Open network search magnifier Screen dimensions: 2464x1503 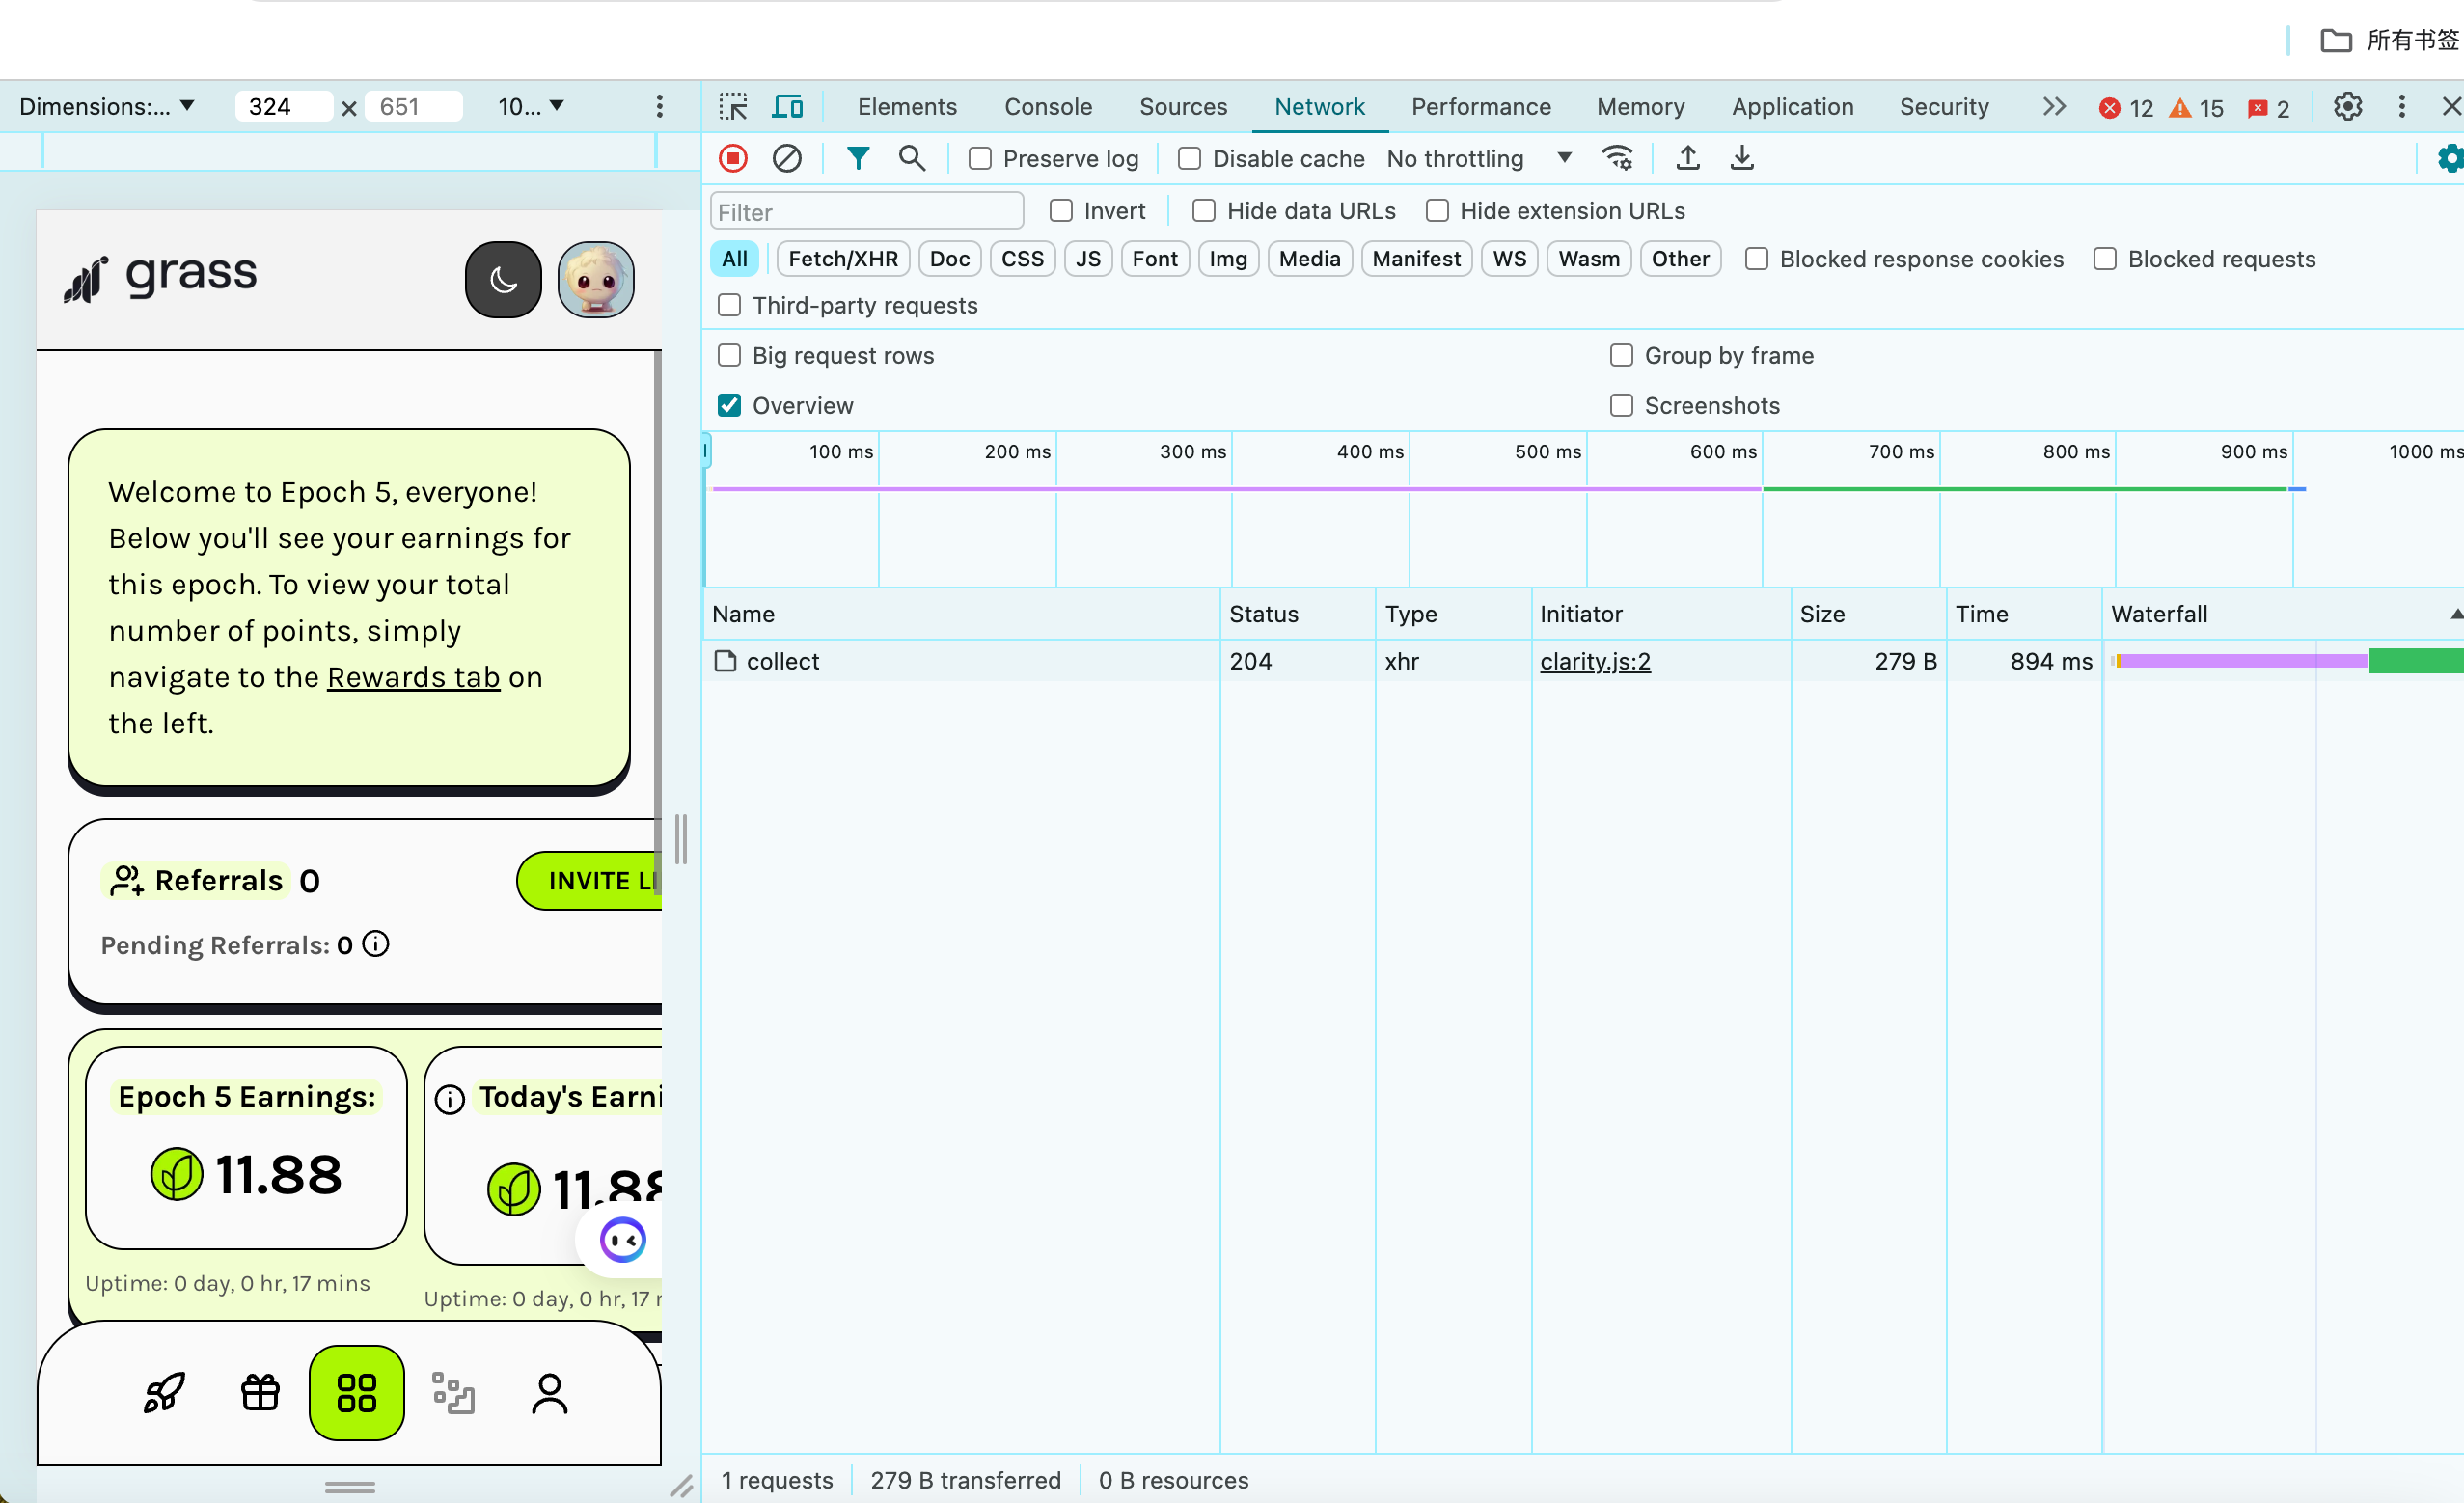point(911,158)
